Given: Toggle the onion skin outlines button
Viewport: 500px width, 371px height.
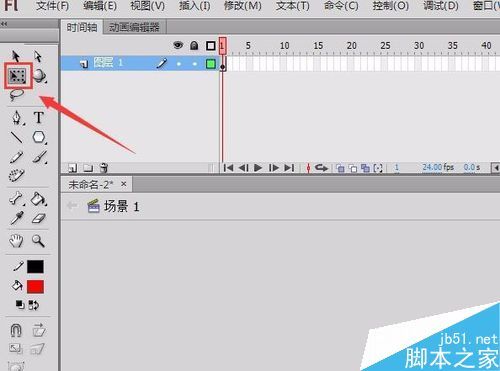Looking at the screenshot, I should (x=353, y=168).
